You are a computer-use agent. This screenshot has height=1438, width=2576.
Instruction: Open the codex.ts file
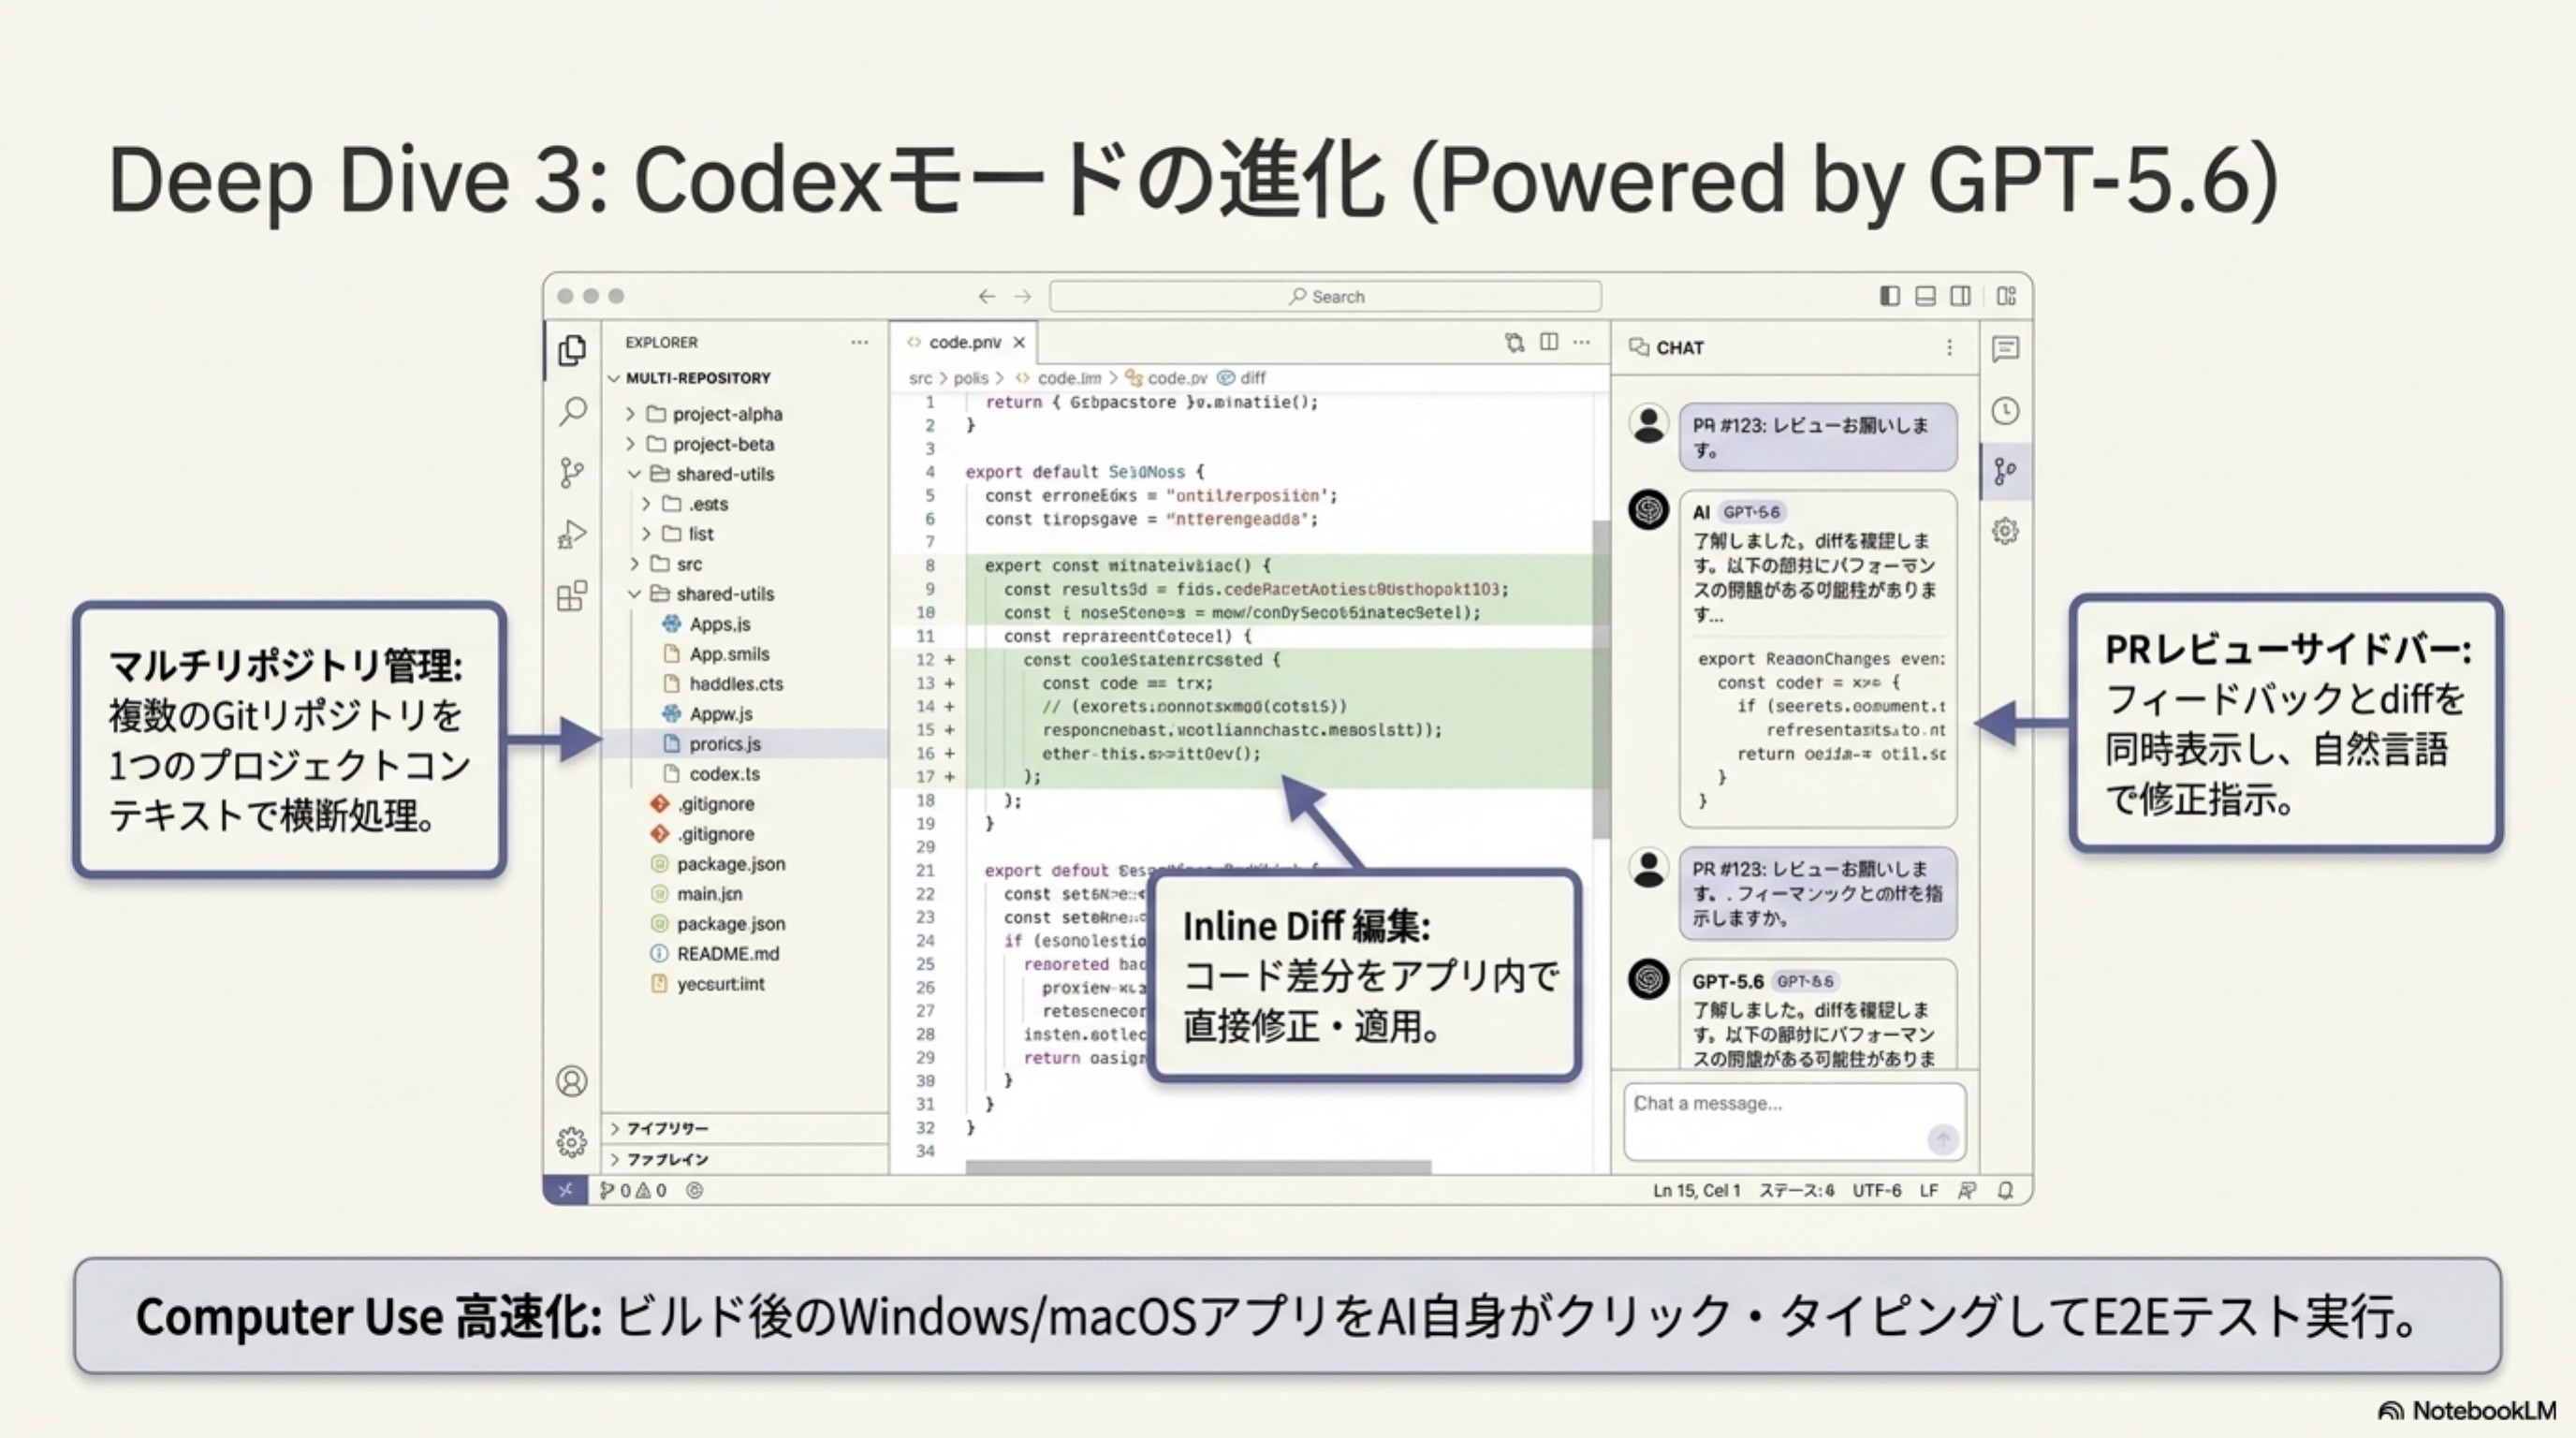tap(711, 774)
